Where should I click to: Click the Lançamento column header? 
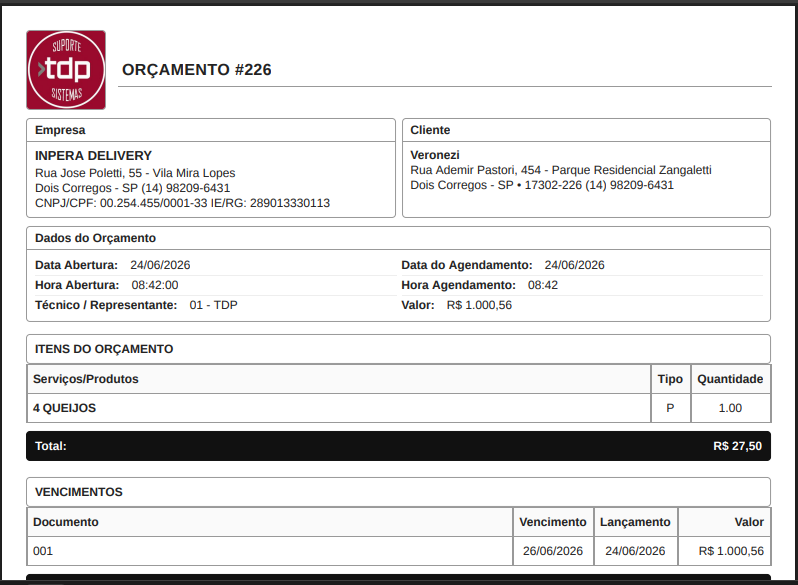point(635,522)
